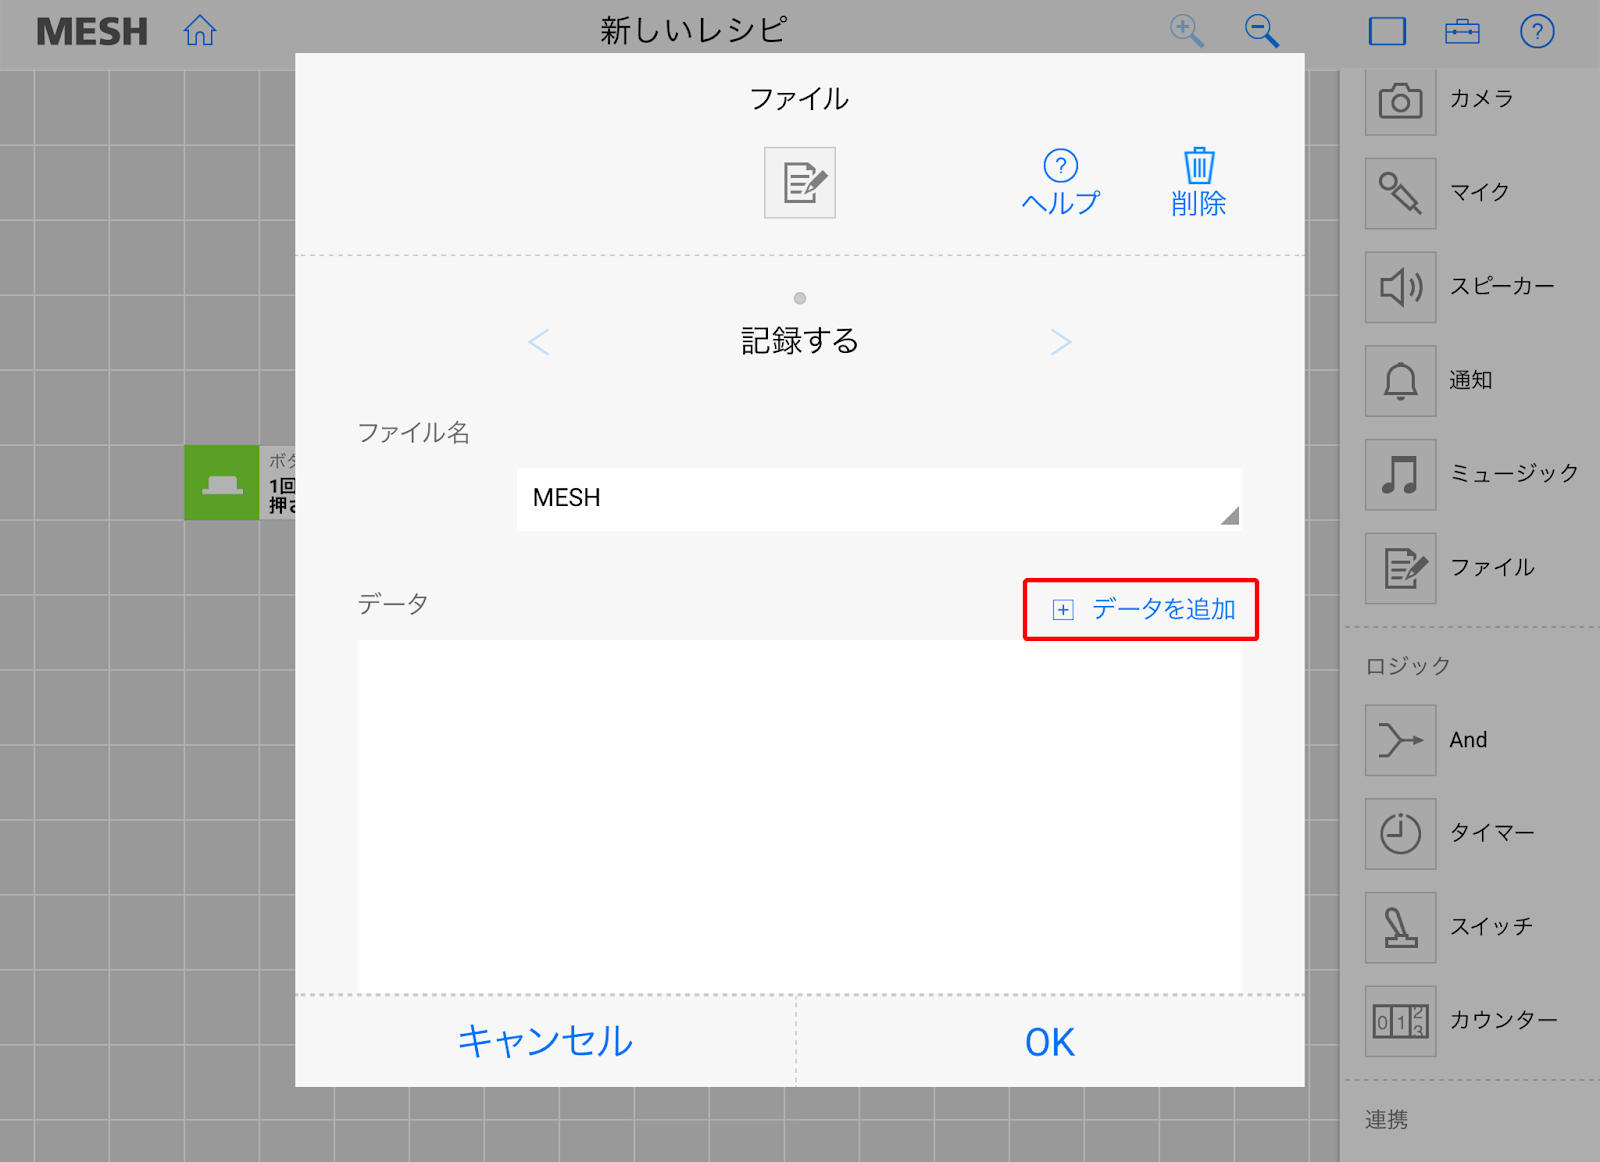Viewport: 1600px width, 1162px height.
Task: Toggle the fullscreen canvas rectangle icon
Action: point(1387,31)
